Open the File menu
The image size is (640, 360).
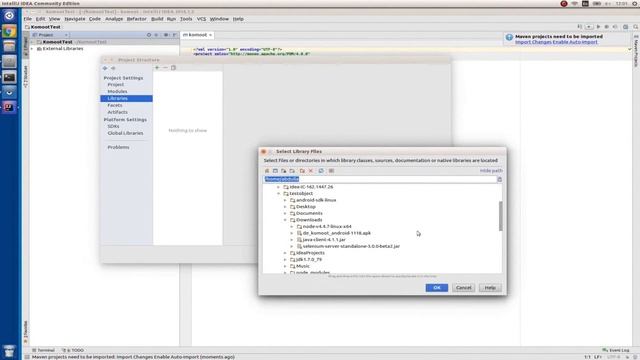28,19
